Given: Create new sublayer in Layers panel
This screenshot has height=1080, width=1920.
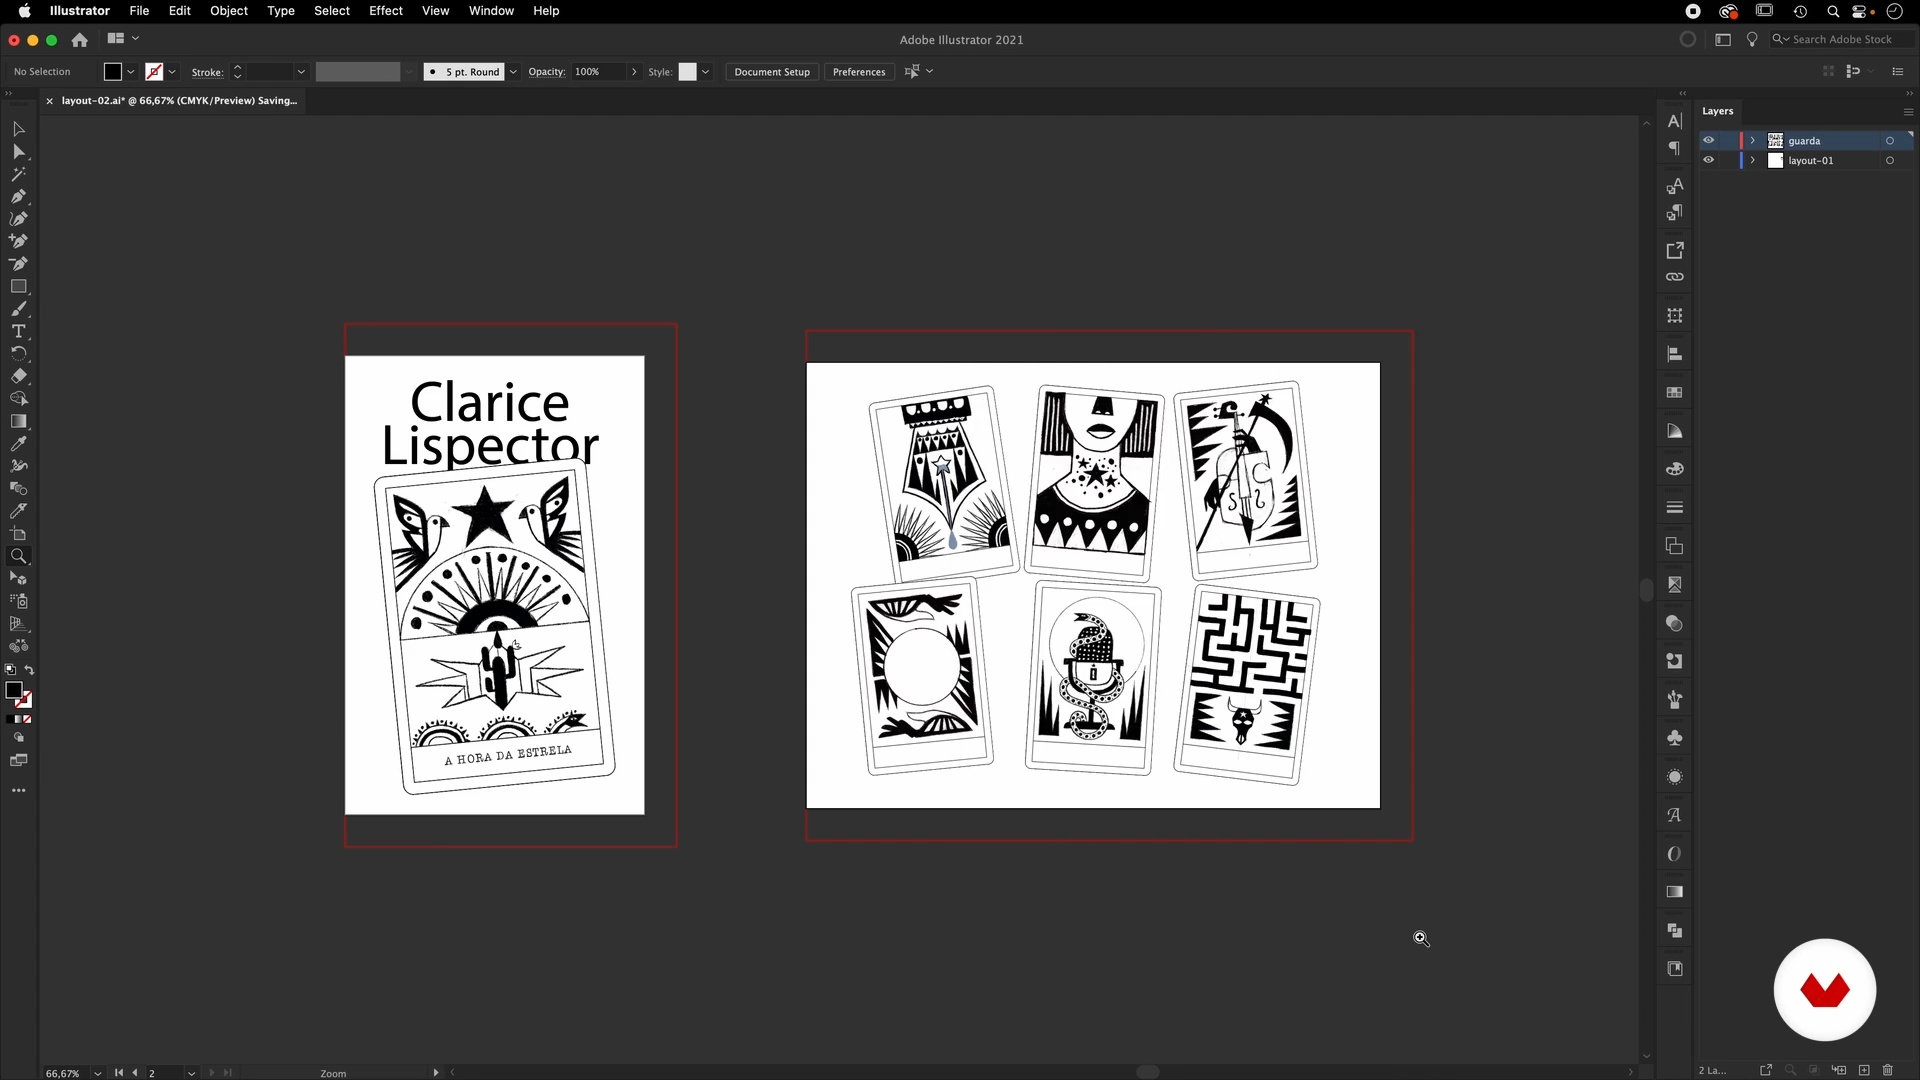Looking at the screenshot, I should point(1839,1070).
